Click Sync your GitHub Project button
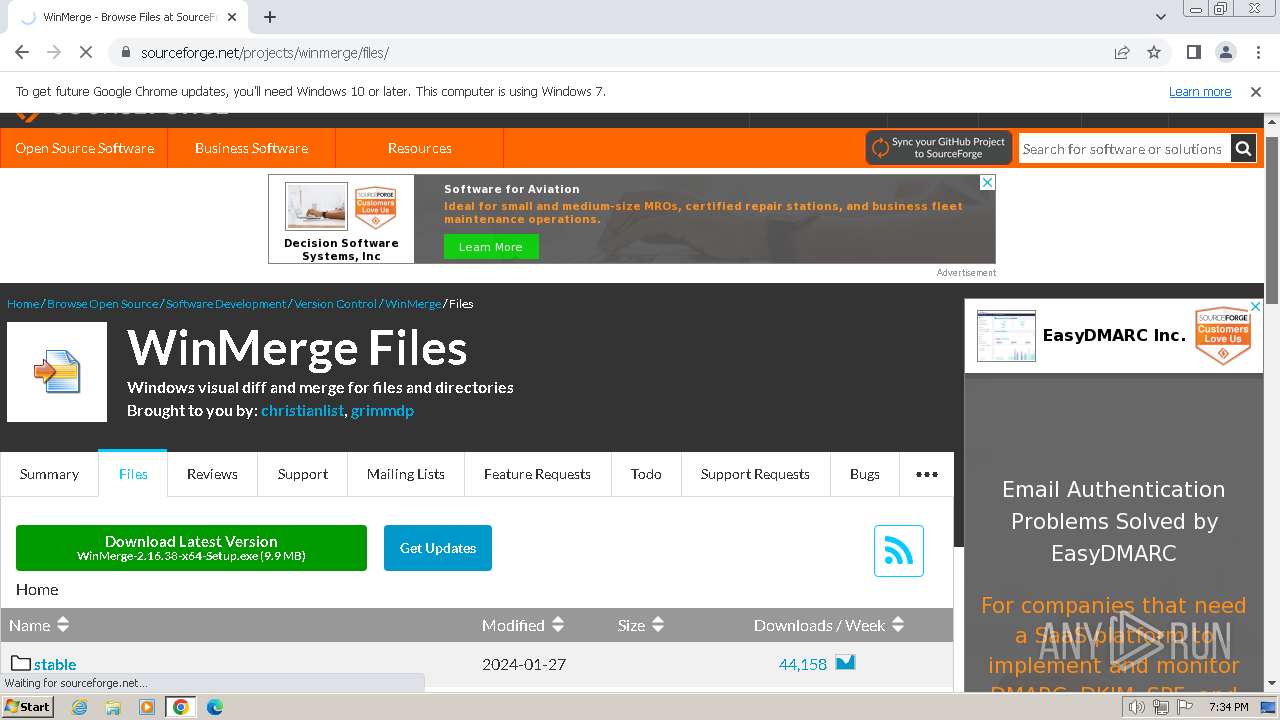1280x720 pixels. (939, 148)
